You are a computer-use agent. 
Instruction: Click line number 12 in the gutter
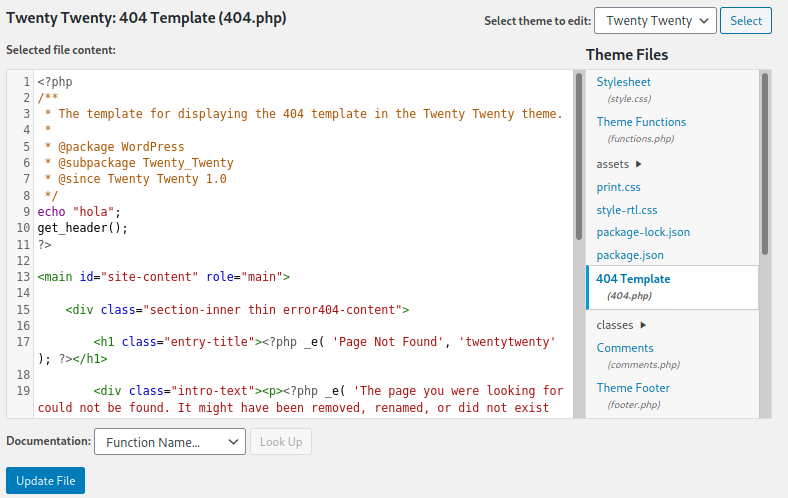pyautogui.click(x=23, y=261)
